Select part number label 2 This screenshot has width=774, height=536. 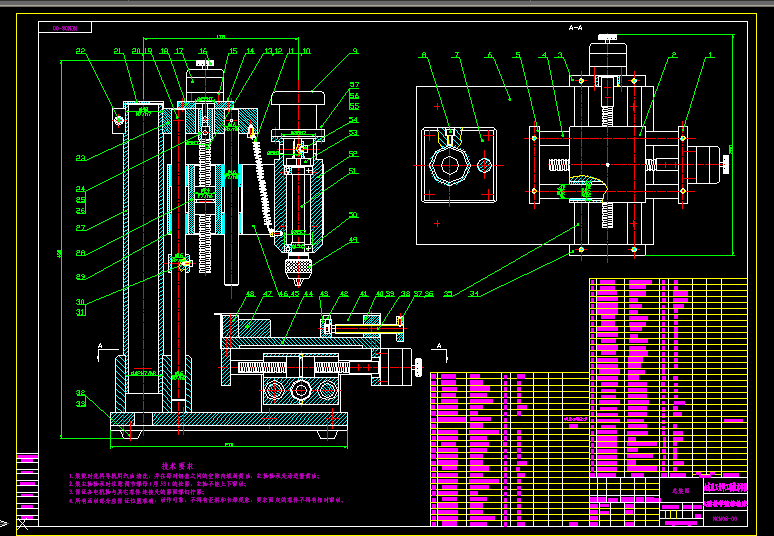click(674, 55)
